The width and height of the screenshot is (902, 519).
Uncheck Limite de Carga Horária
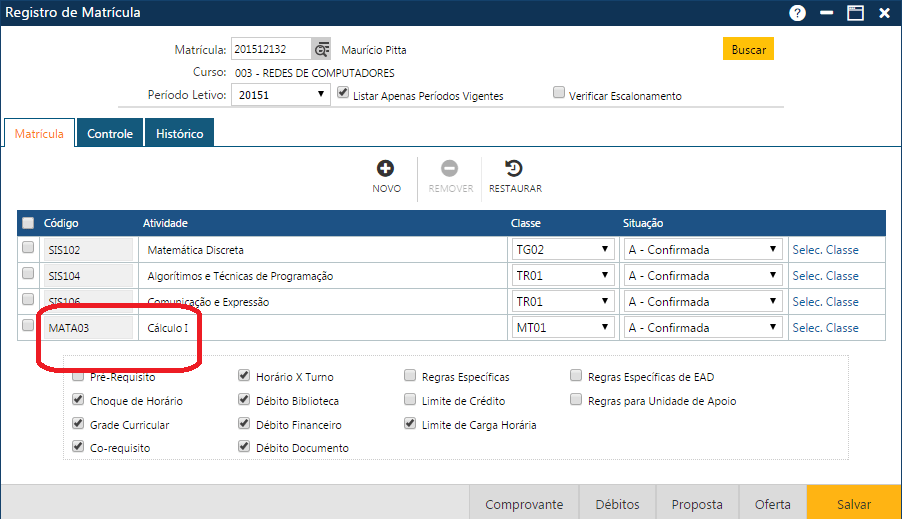pos(410,423)
